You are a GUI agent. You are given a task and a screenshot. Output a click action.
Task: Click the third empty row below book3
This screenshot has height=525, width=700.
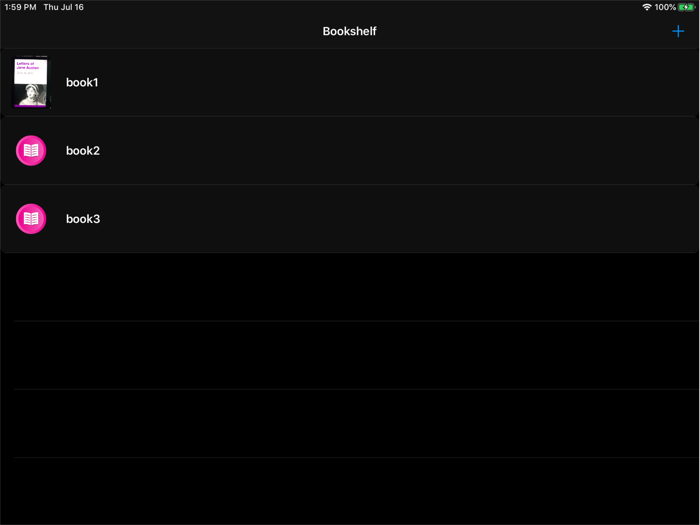[x=350, y=423]
